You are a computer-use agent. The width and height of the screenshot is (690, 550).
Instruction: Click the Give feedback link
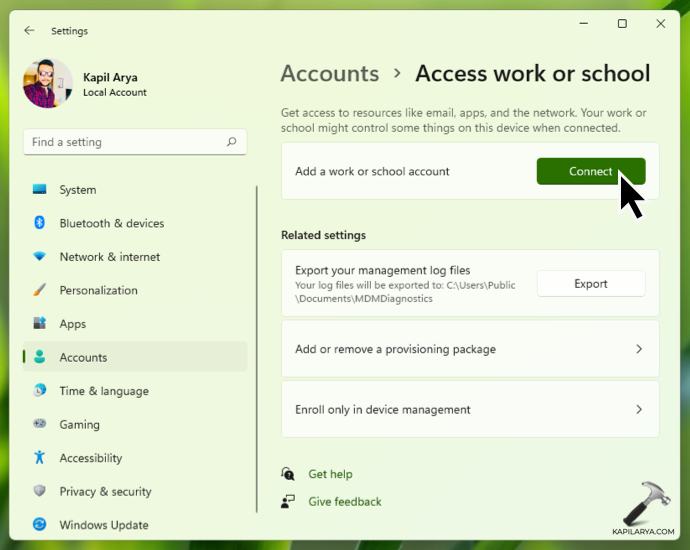345,502
